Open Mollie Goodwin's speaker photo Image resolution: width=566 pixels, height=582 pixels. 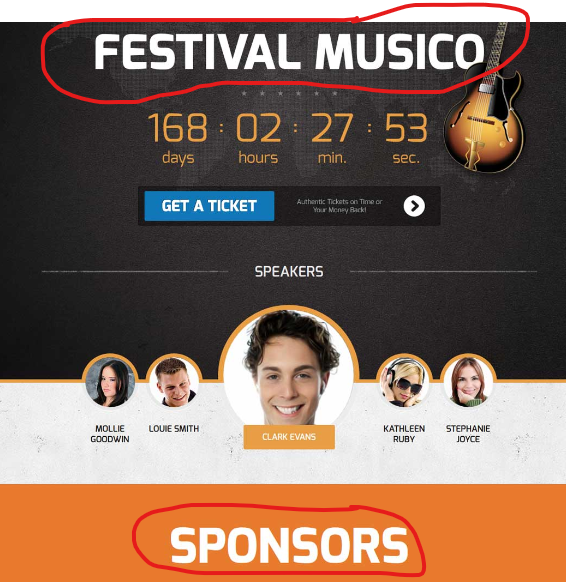tap(110, 382)
